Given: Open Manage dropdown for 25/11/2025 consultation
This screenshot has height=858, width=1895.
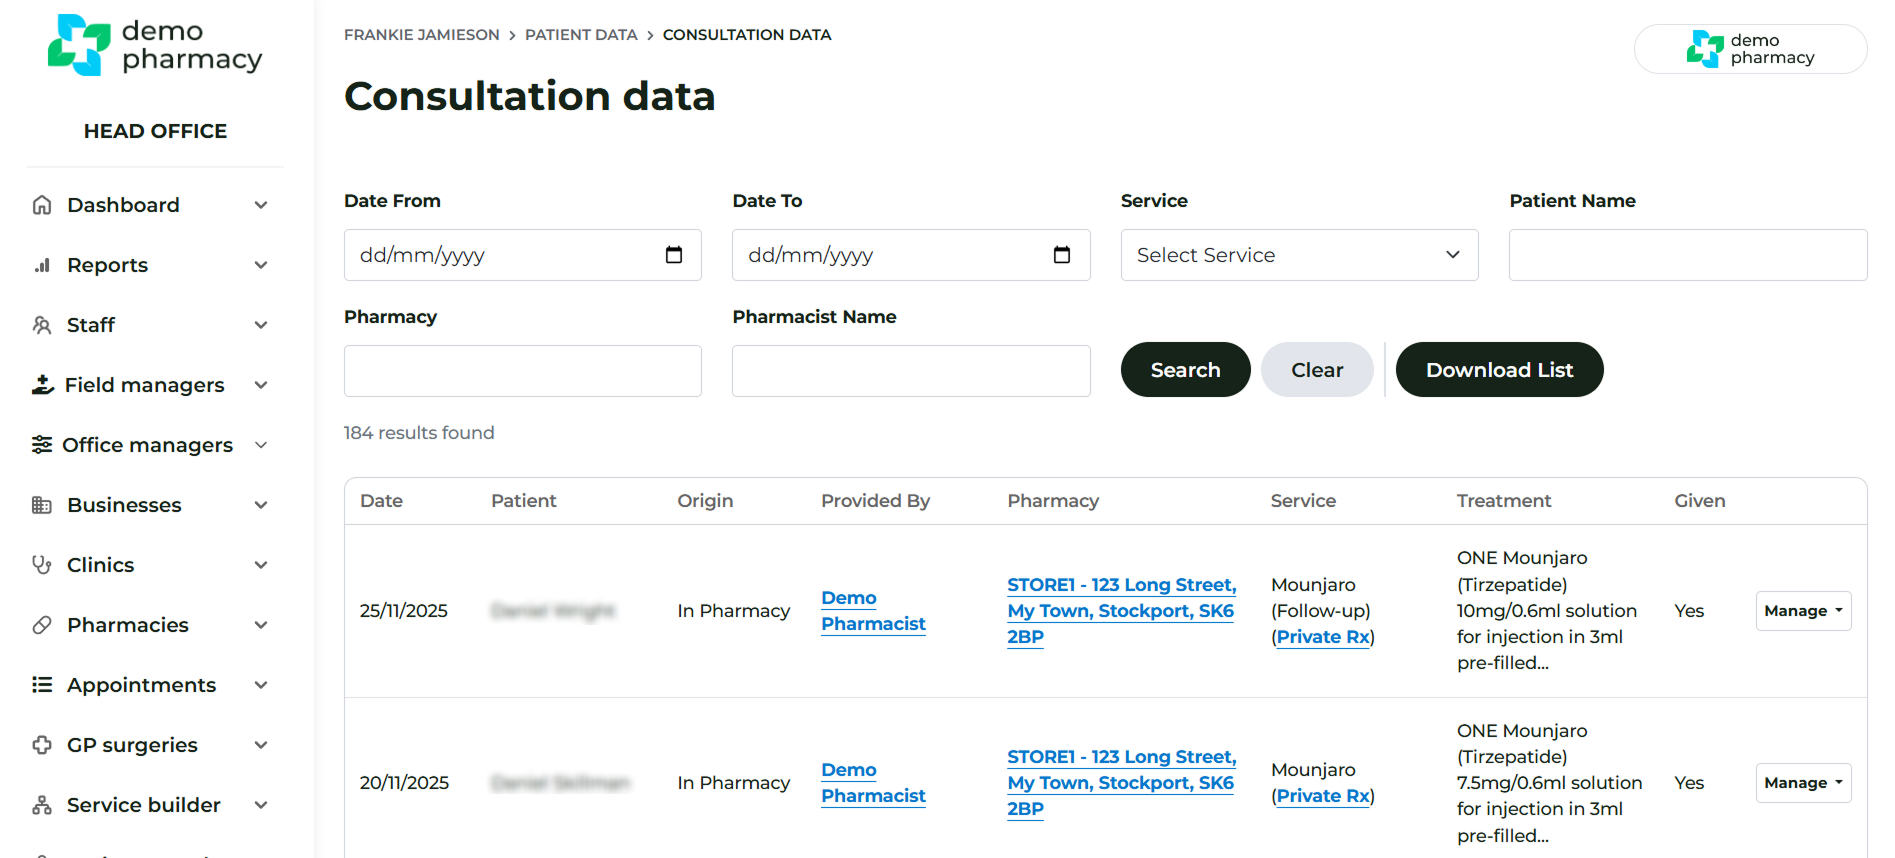Looking at the screenshot, I should 1802,611.
